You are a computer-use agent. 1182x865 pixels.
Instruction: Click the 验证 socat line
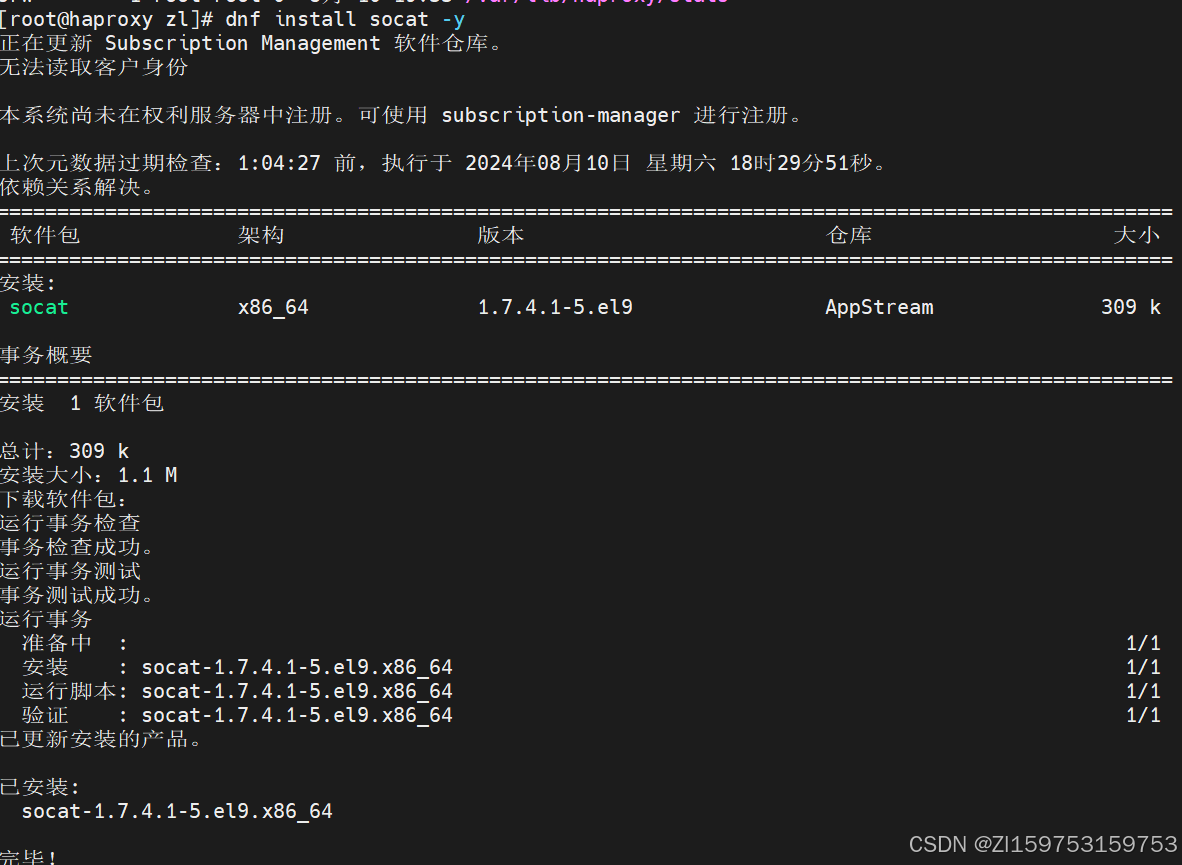237,716
